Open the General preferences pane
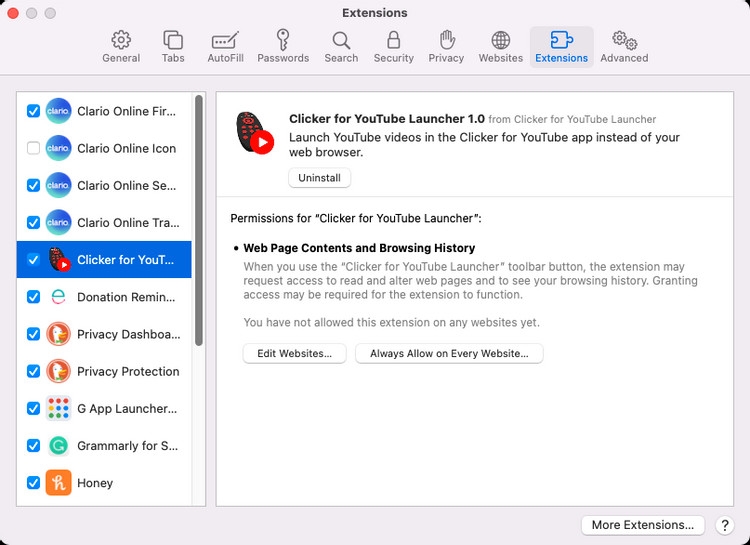 tap(121, 46)
